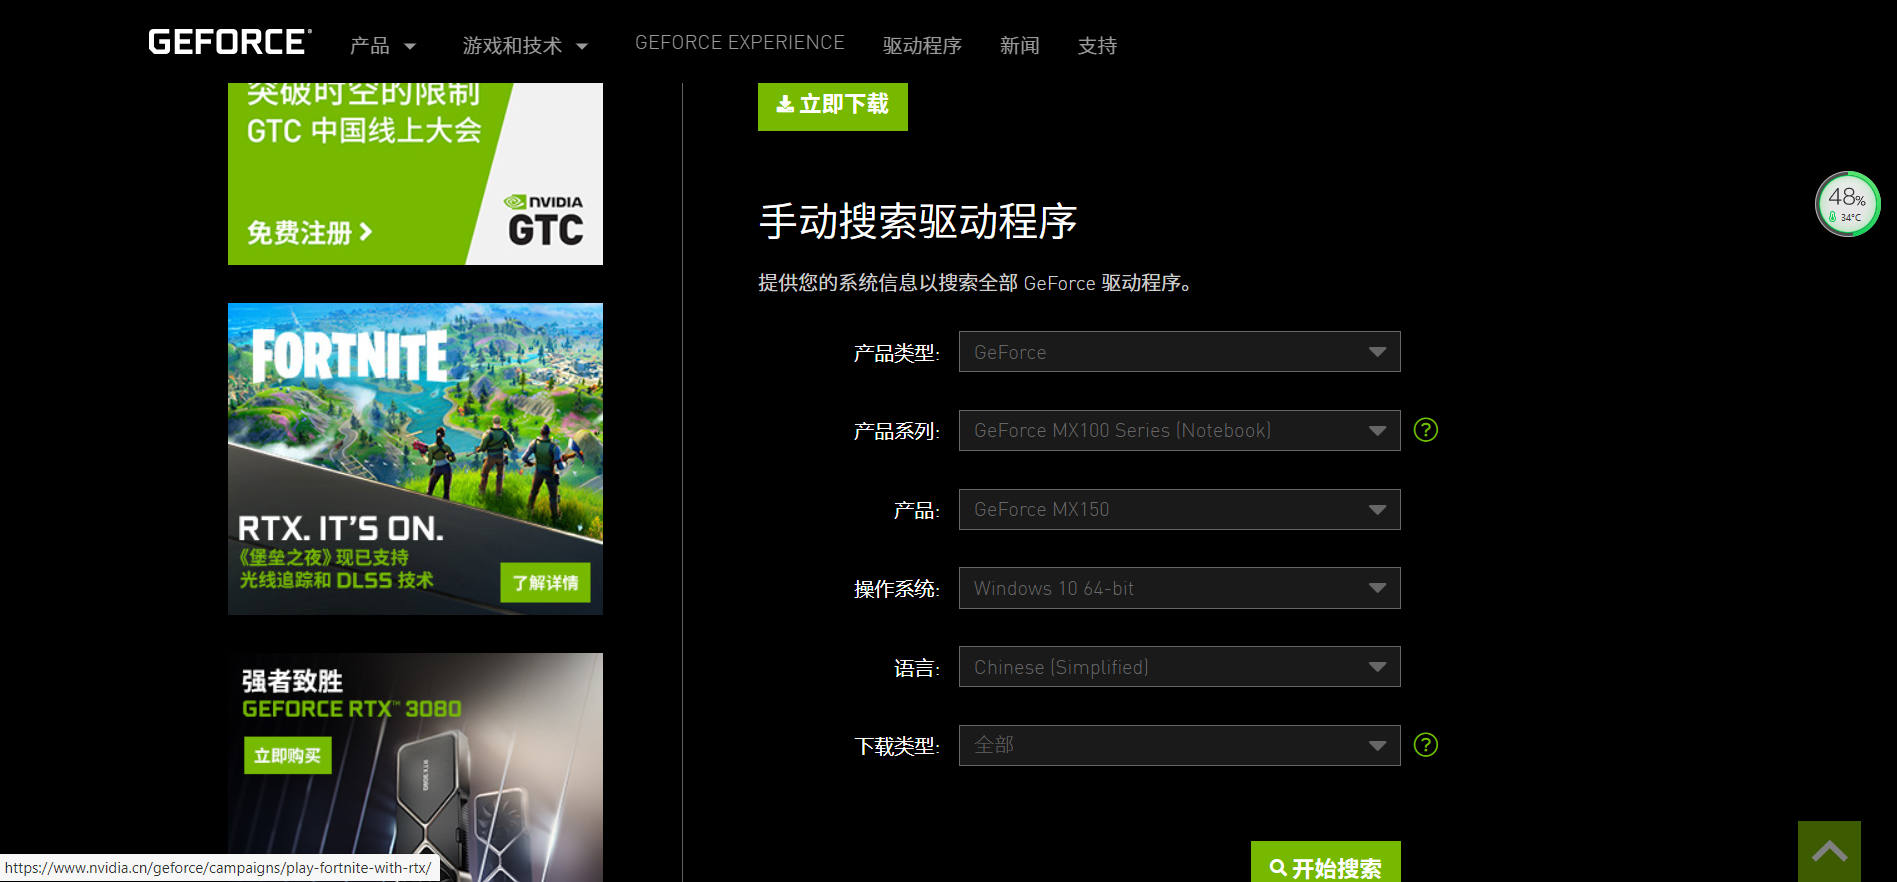The height and width of the screenshot is (882, 1897).
Task: Click the 48% floating performance widget
Action: coord(1847,204)
